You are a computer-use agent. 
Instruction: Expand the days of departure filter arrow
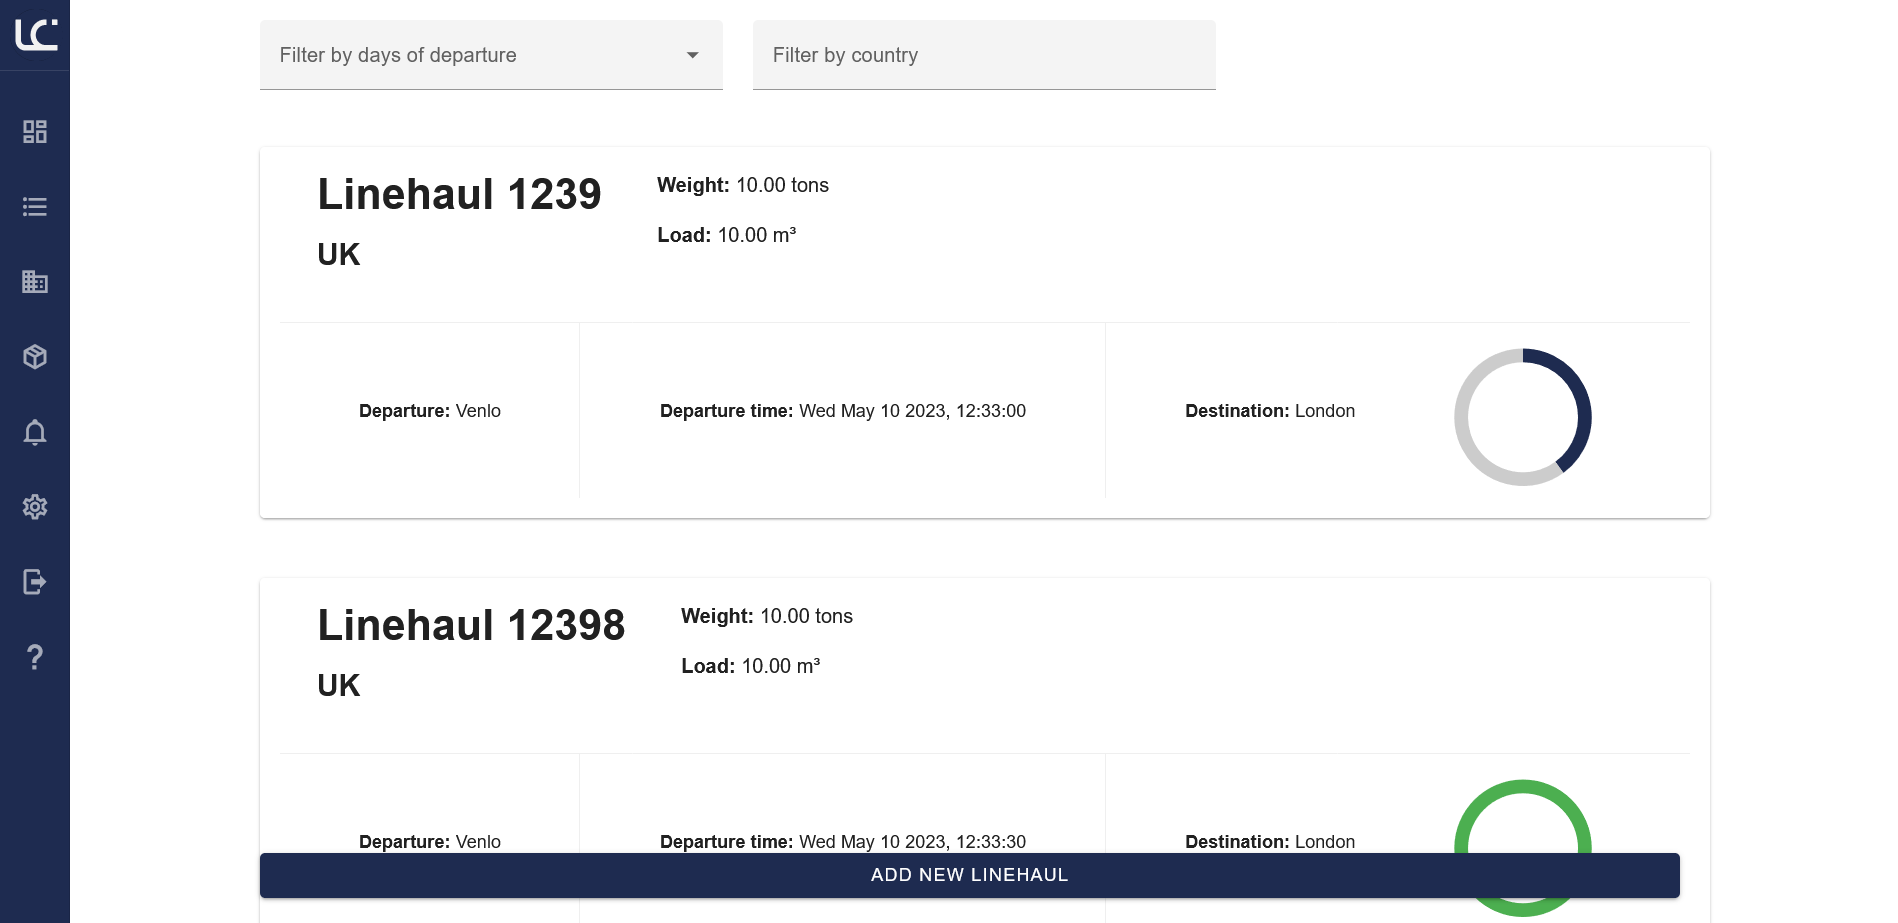[x=692, y=55]
